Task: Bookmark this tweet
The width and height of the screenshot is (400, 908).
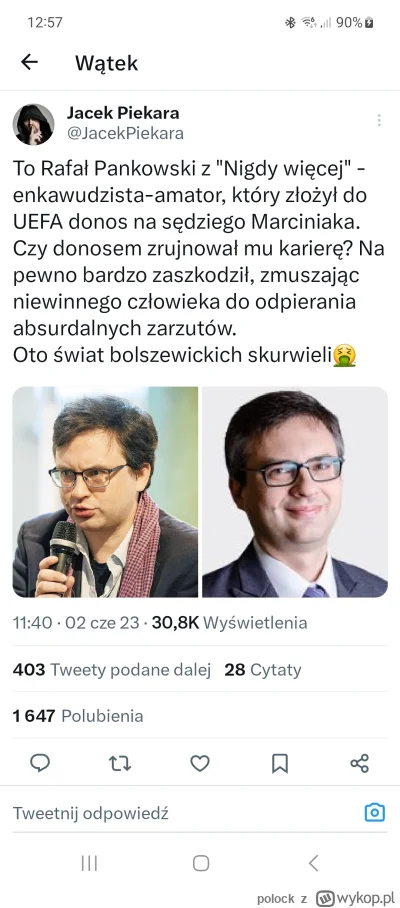Action: [x=280, y=763]
